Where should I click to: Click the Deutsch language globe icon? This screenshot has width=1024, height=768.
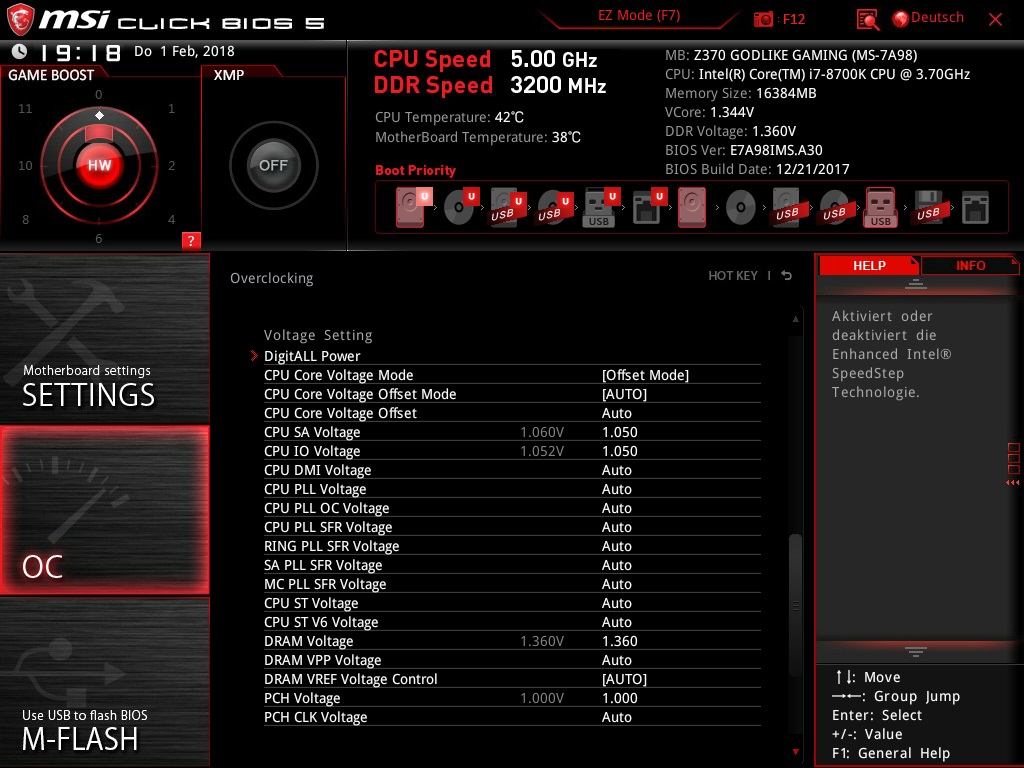click(901, 19)
